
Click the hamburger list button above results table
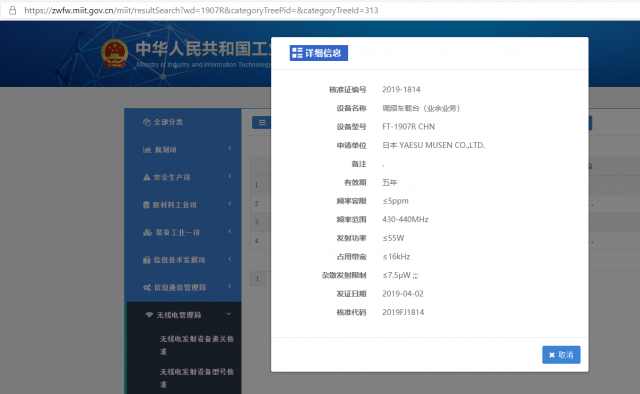pos(262,122)
